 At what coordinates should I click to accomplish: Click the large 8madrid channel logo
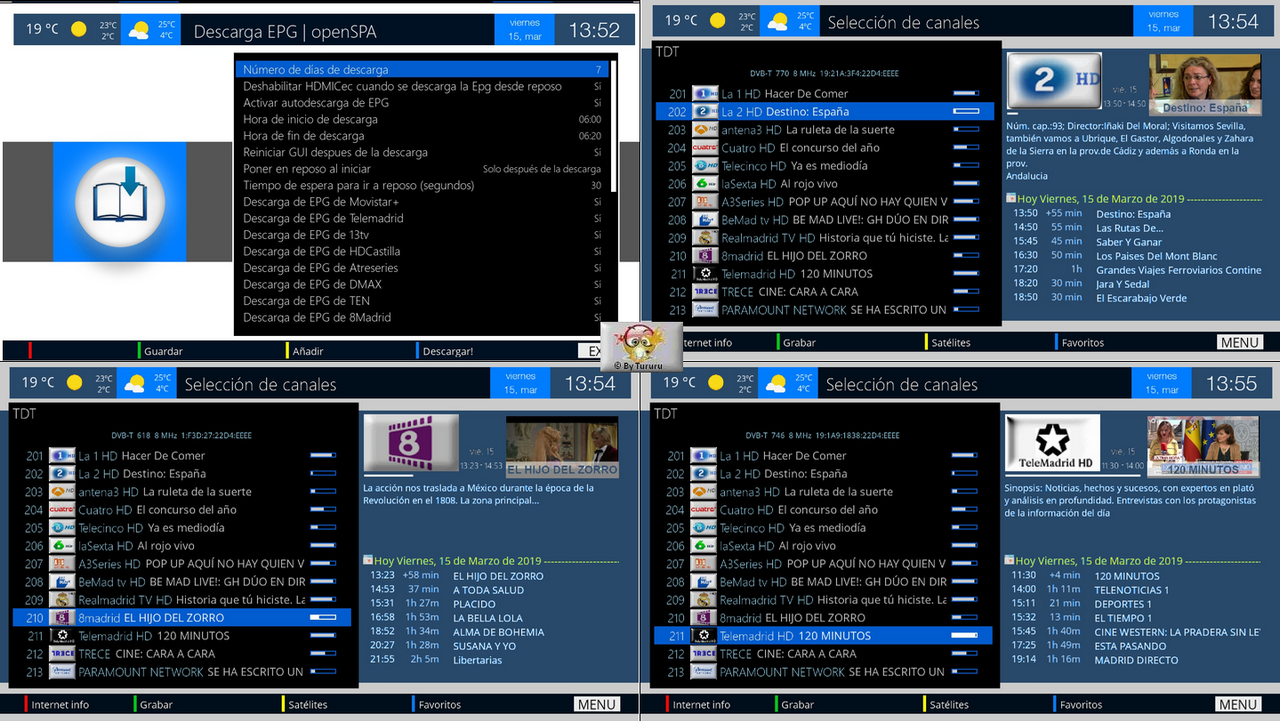tap(411, 443)
